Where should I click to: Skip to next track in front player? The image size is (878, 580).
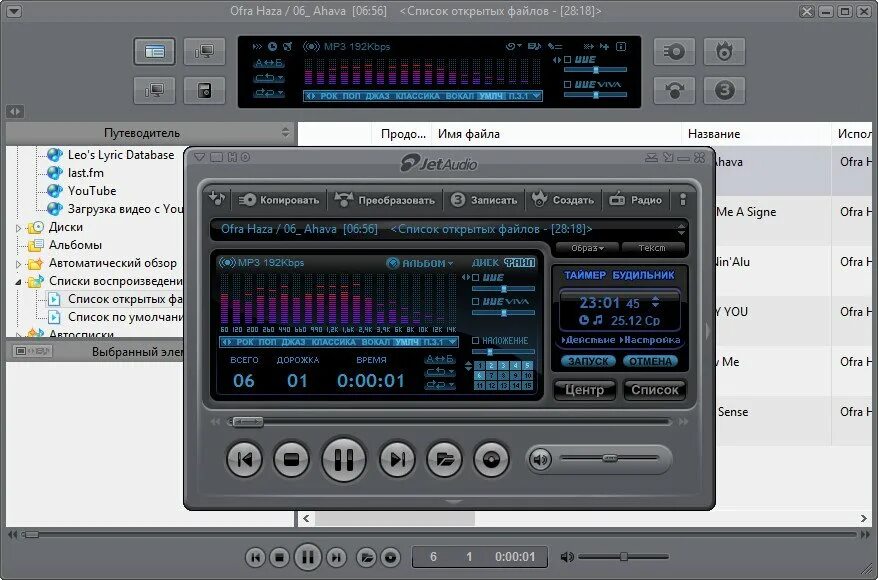397,460
